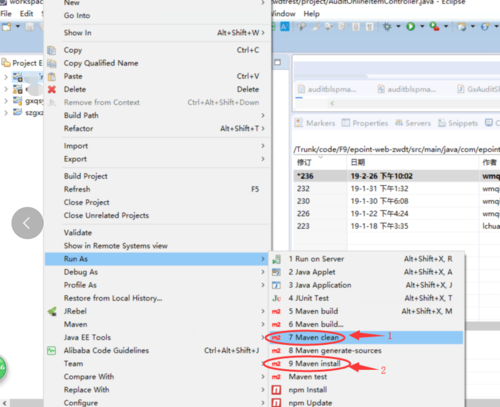Viewport: 500px width, 407px height.
Task: Select Build Project entry
Action: click(x=157, y=176)
